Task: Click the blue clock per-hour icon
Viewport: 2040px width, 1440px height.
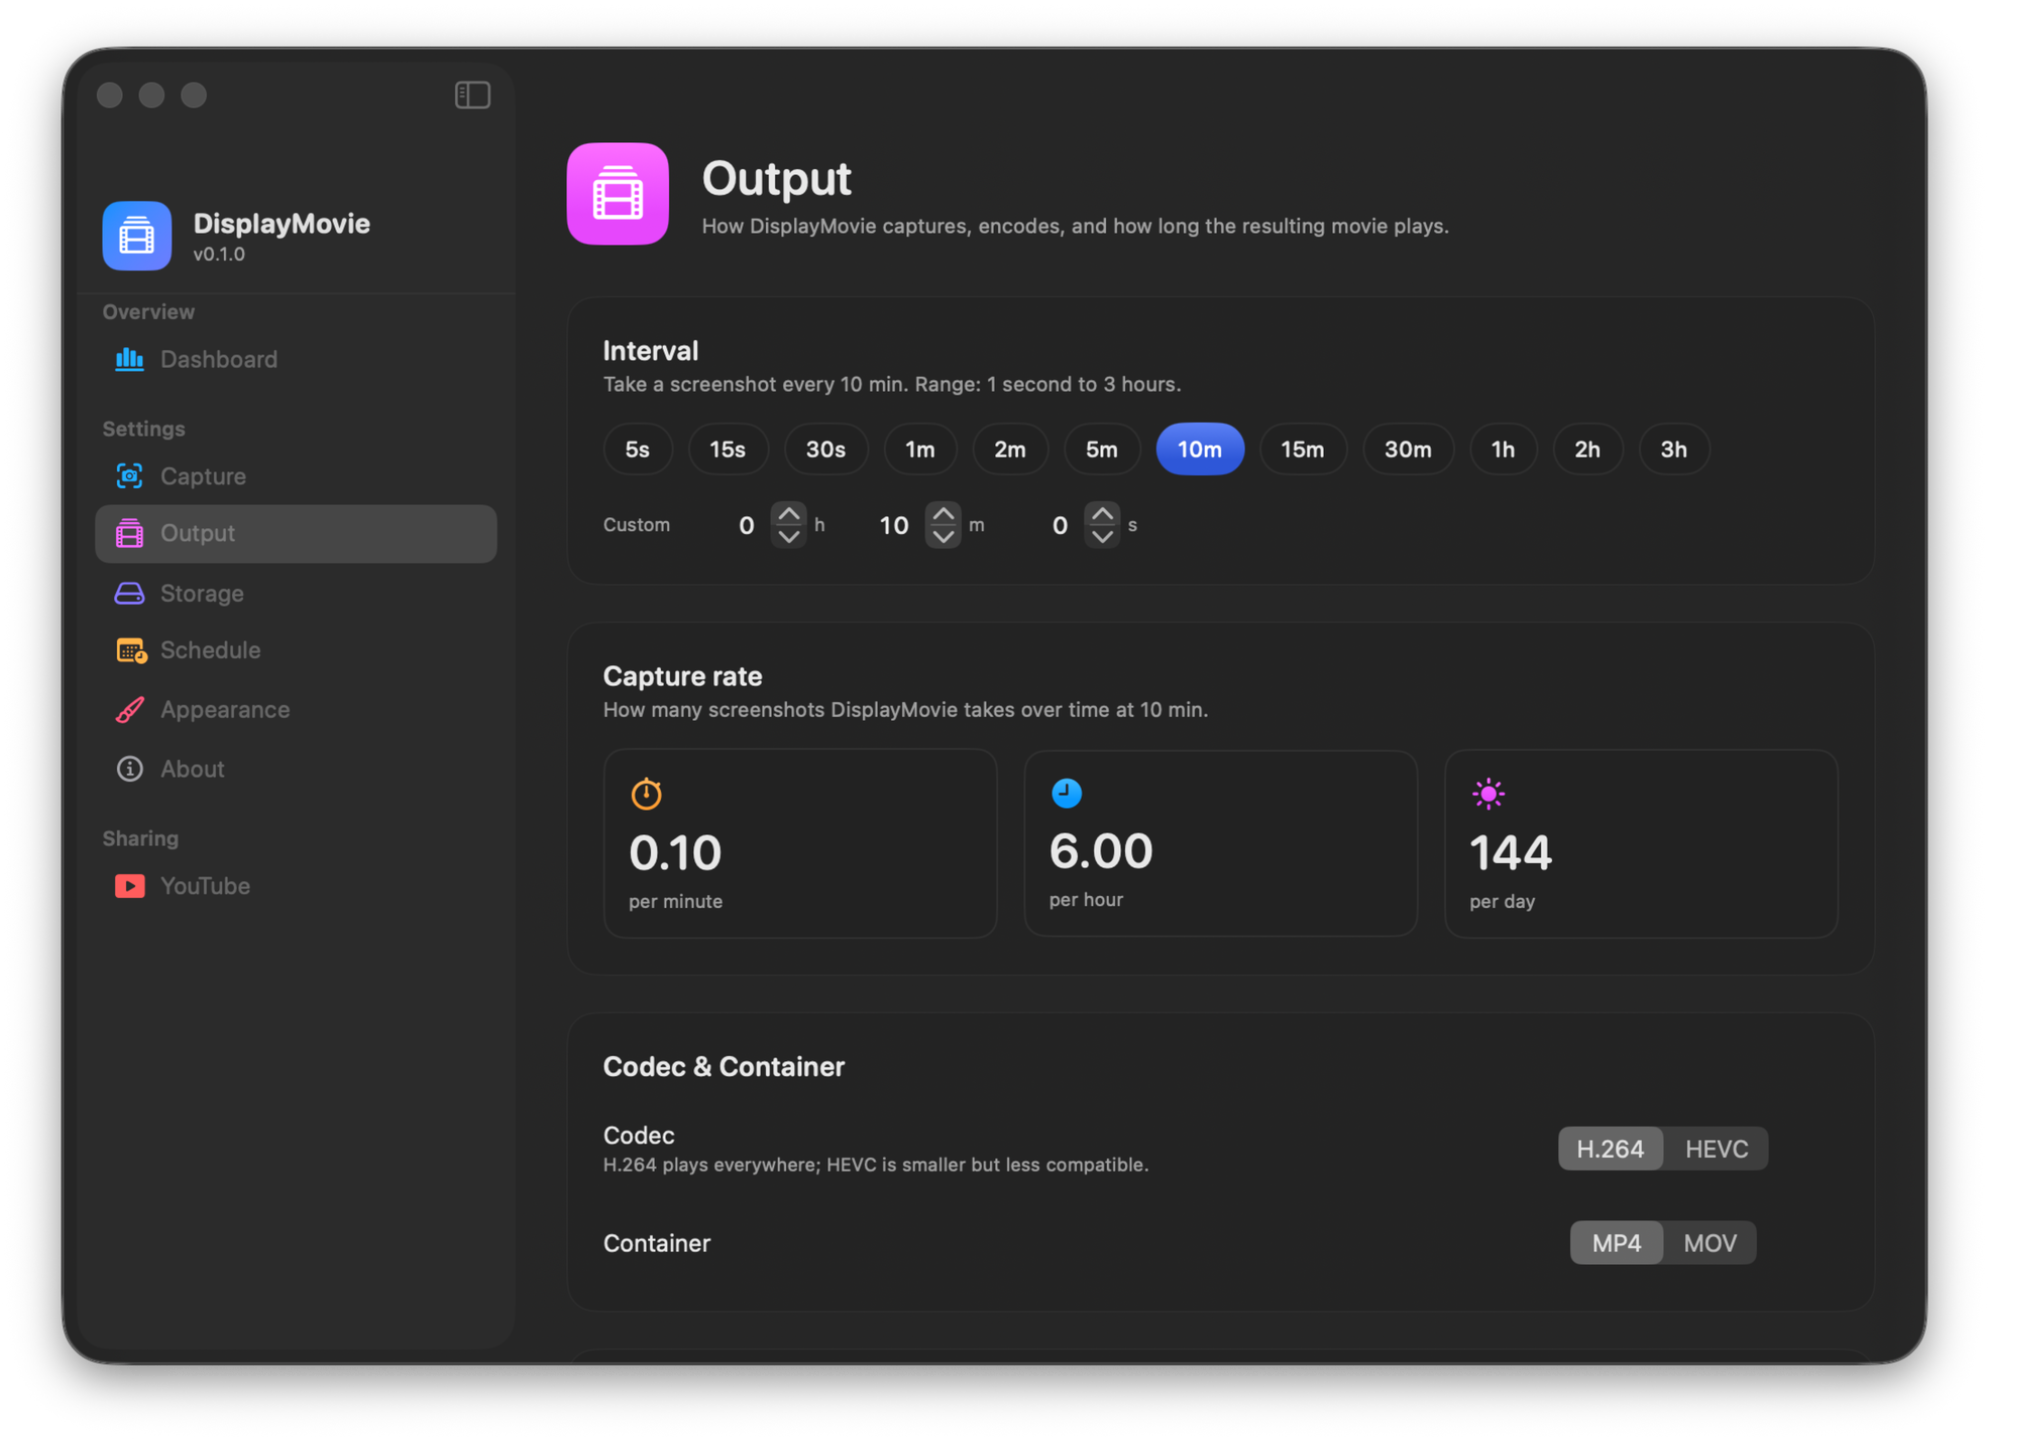Action: pos(1067,793)
